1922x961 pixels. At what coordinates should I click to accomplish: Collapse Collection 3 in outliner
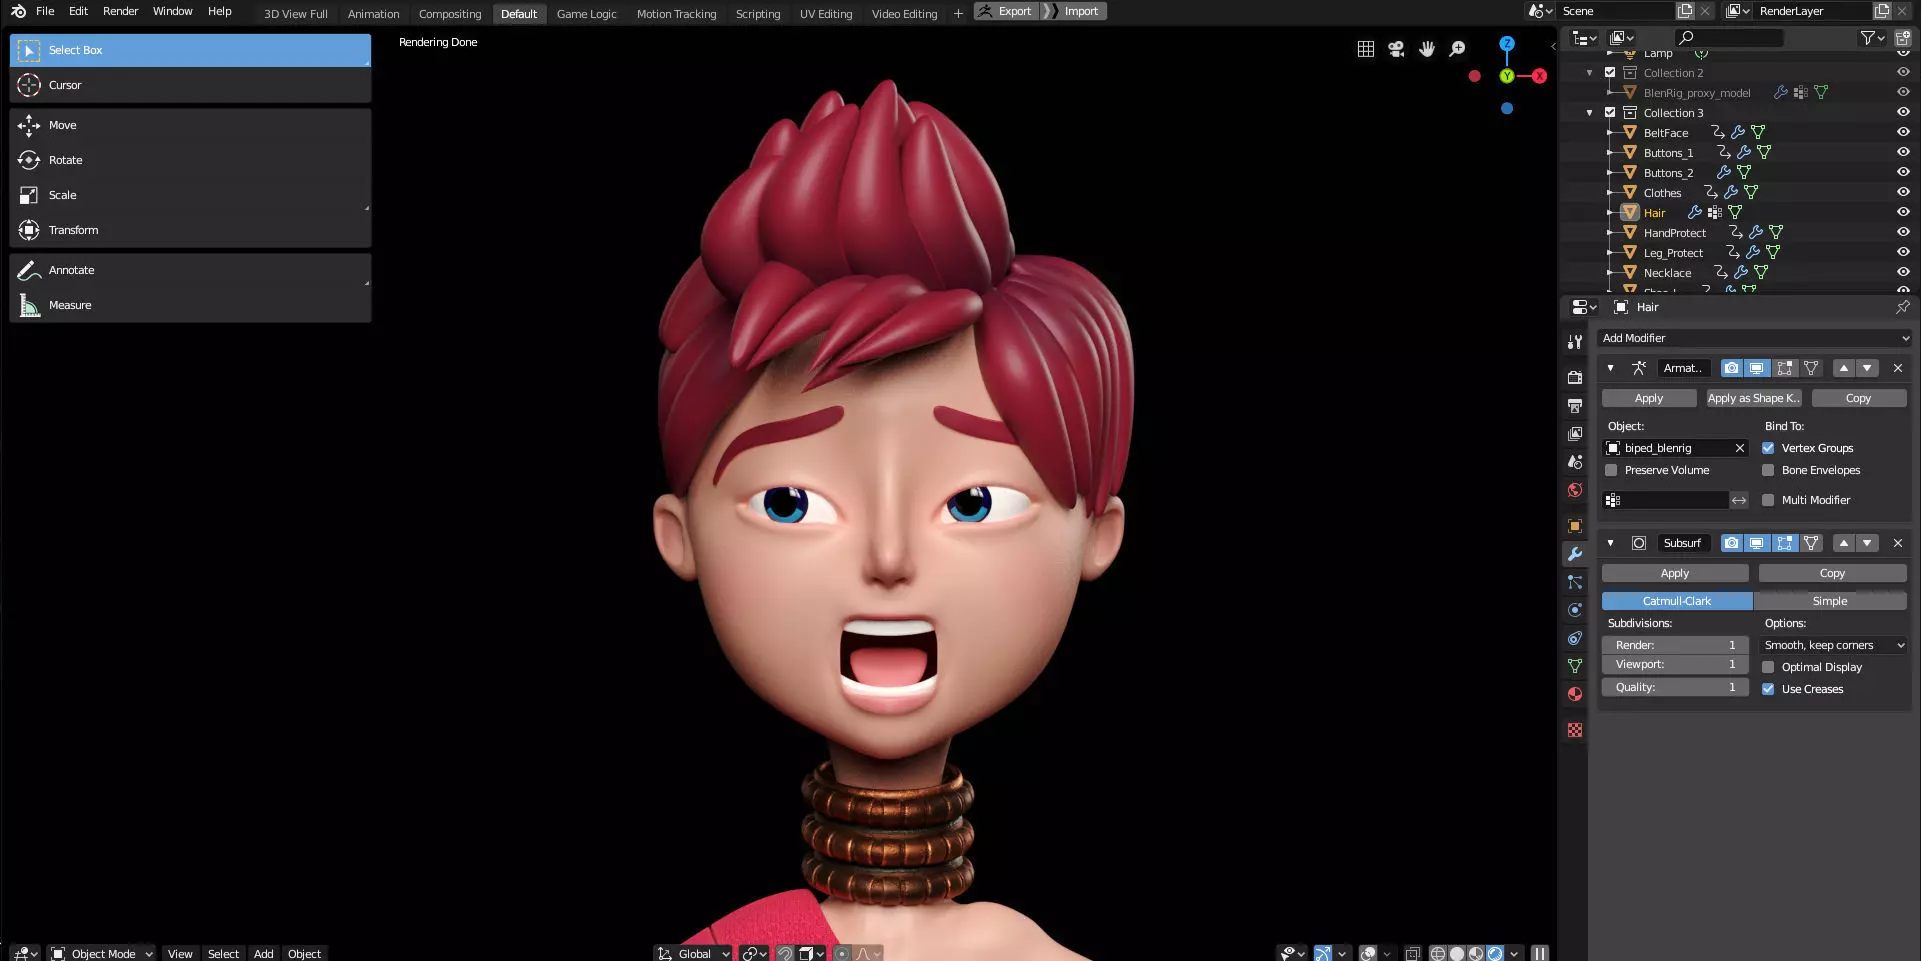pos(1590,112)
